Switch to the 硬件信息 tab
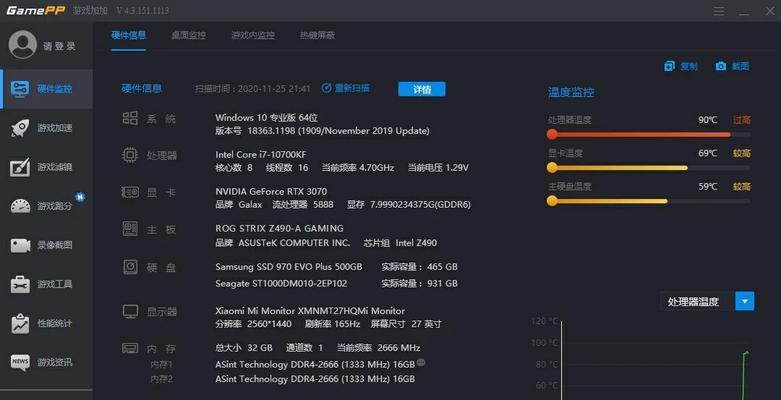The width and height of the screenshot is (781, 400). click(x=129, y=35)
